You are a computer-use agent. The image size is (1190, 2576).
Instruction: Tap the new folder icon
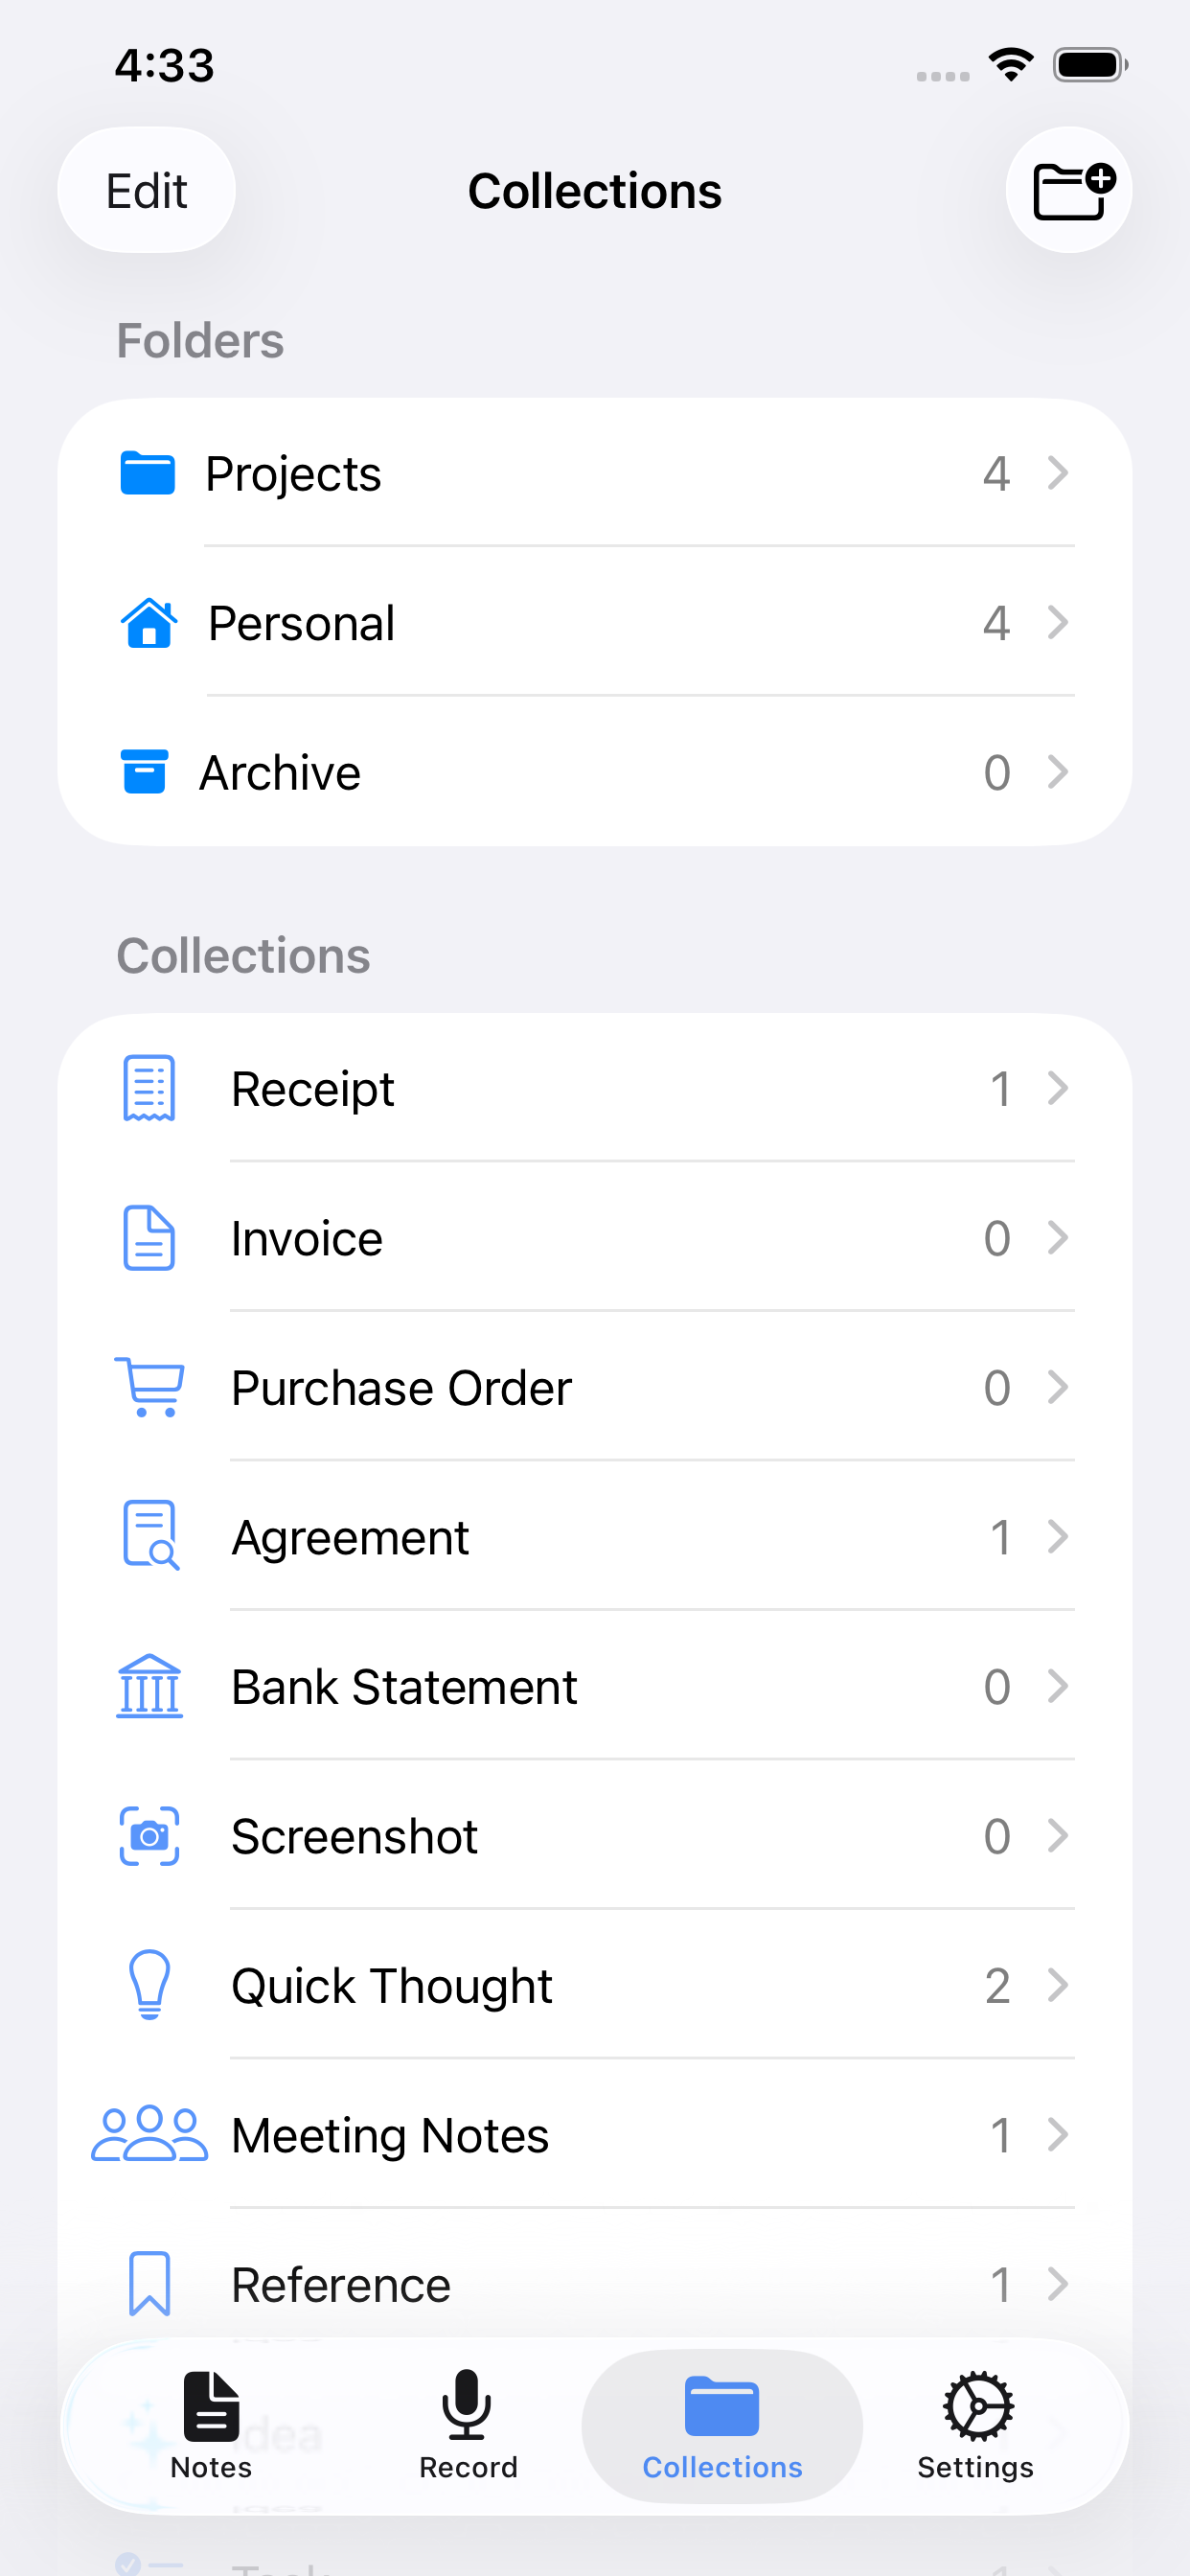point(1069,190)
